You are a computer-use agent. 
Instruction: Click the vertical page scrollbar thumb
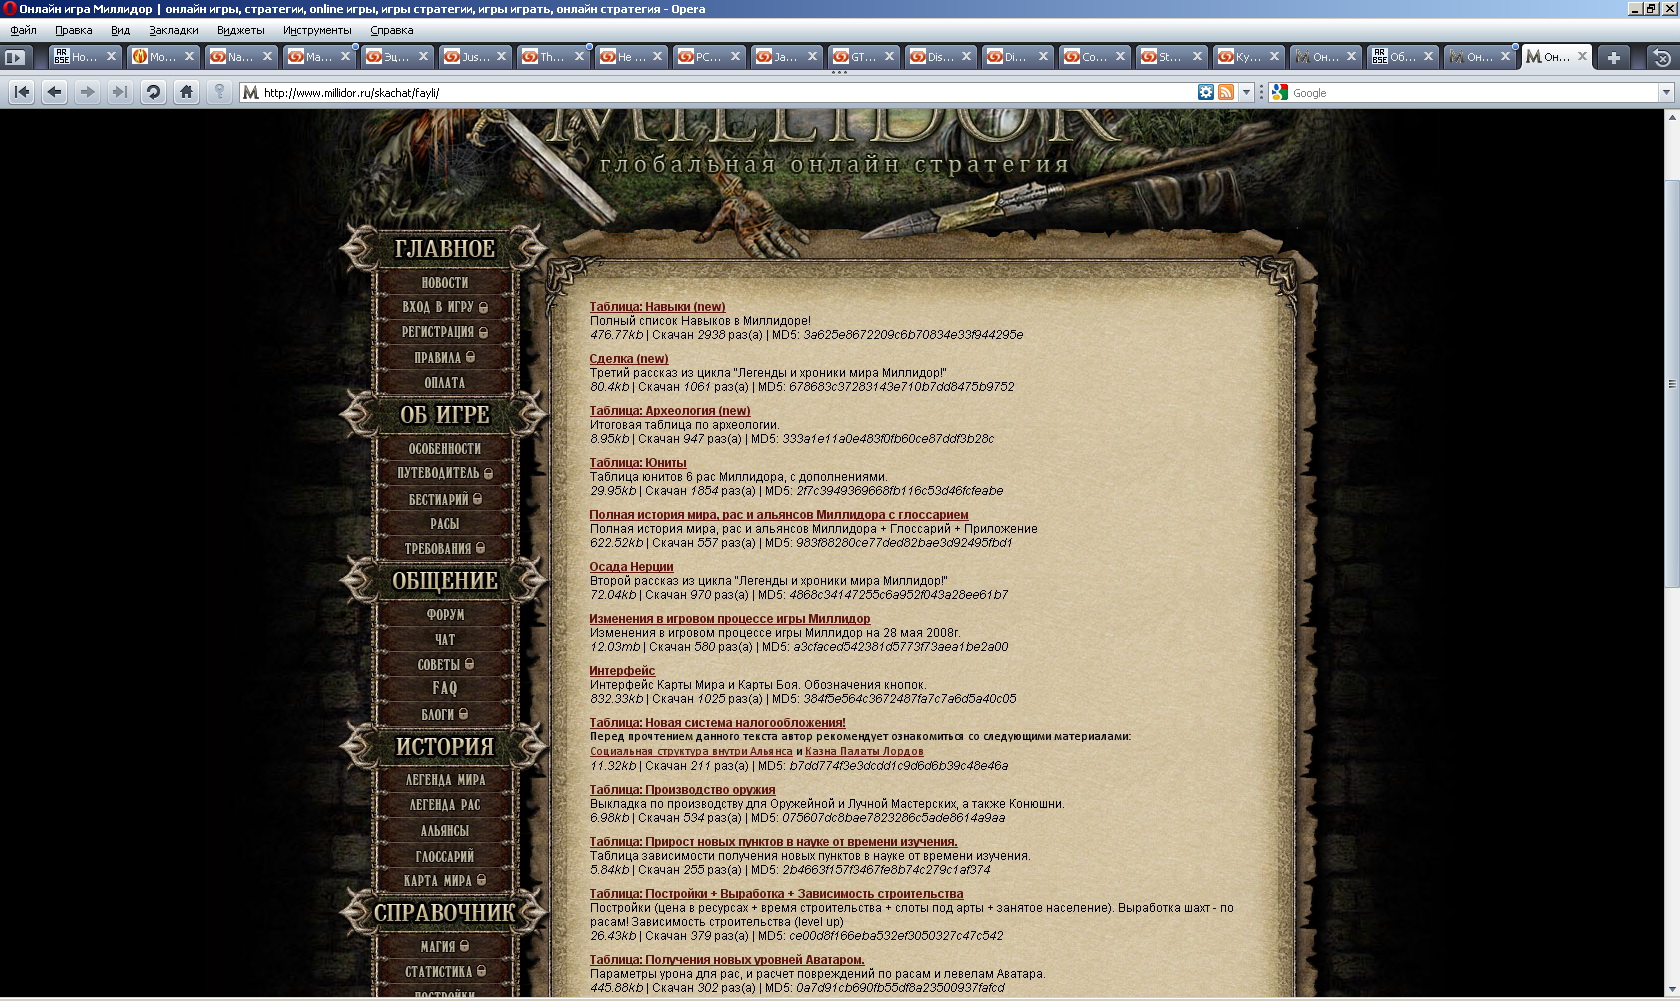(x=1672, y=384)
